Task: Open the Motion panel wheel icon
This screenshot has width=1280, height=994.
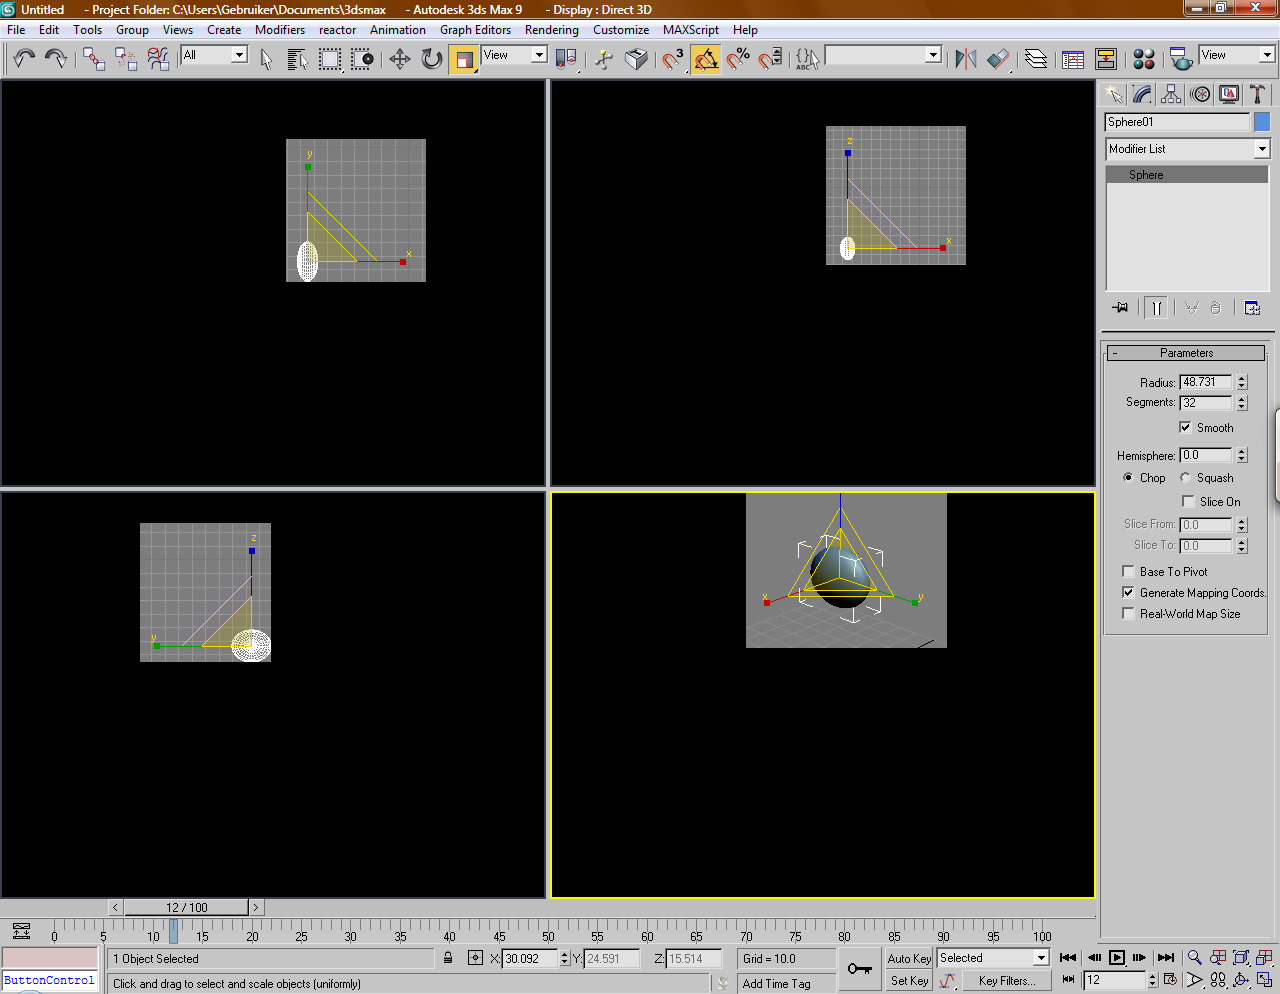Action: (x=1201, y=94)
